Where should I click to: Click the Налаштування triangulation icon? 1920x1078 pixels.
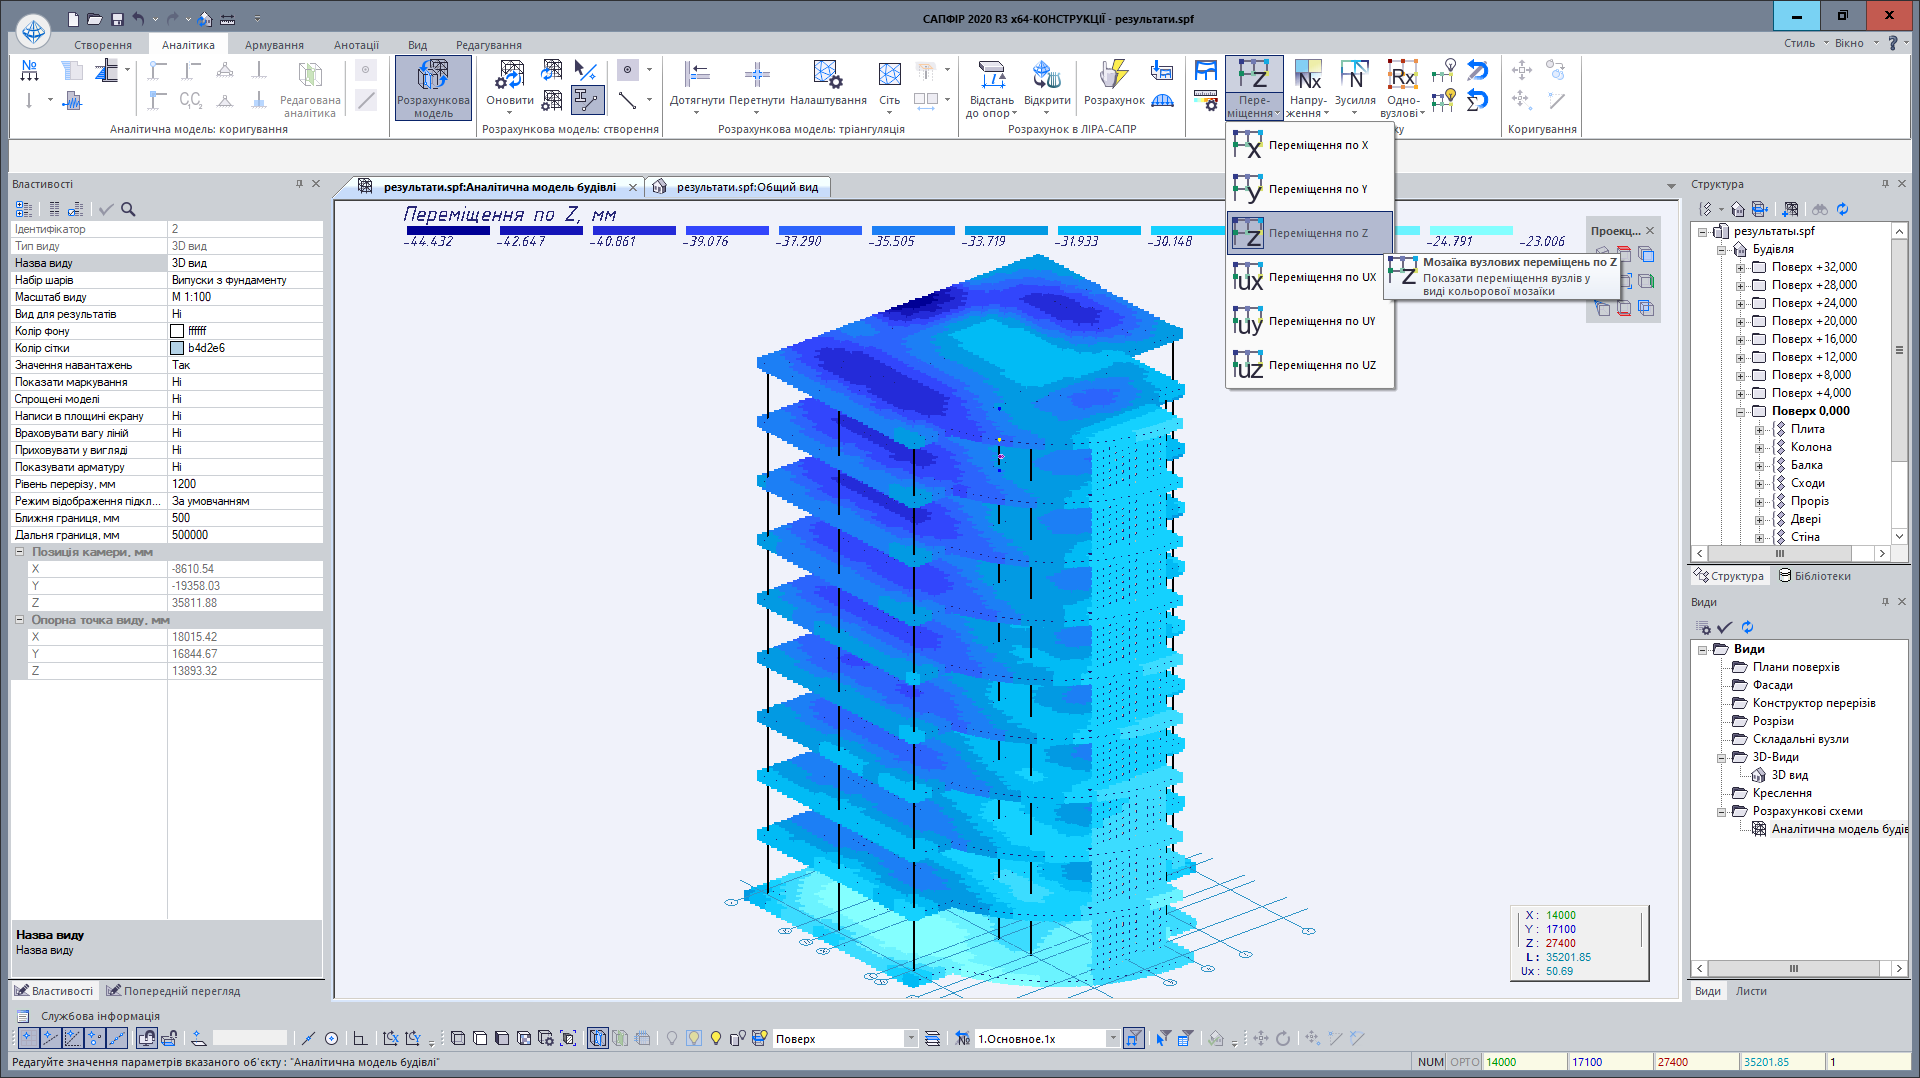click(827, 75)
